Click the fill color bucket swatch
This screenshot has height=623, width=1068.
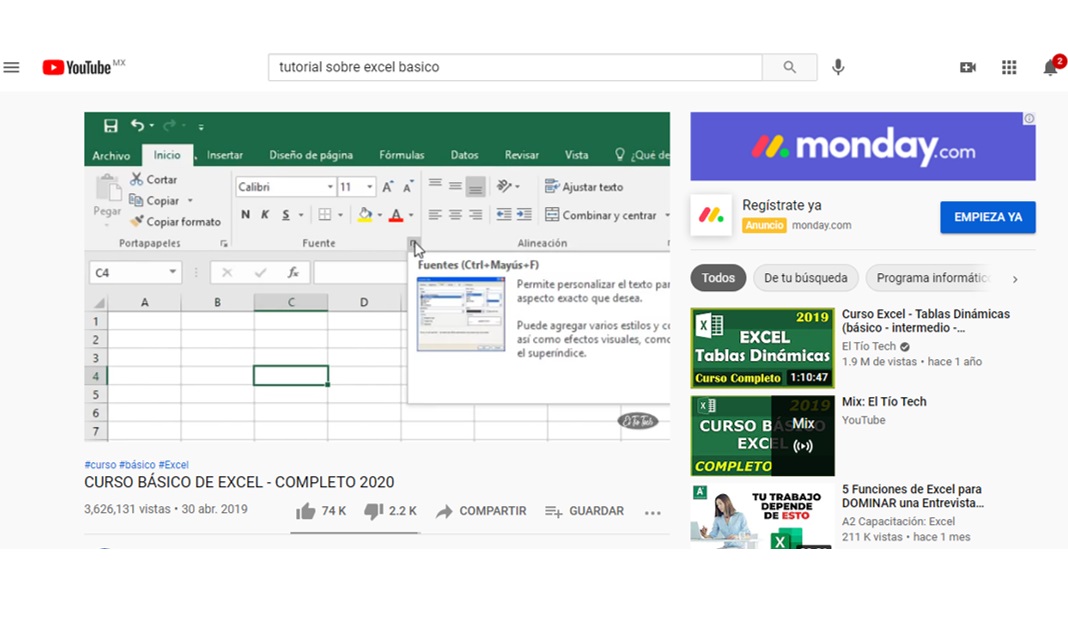(365, 215)
